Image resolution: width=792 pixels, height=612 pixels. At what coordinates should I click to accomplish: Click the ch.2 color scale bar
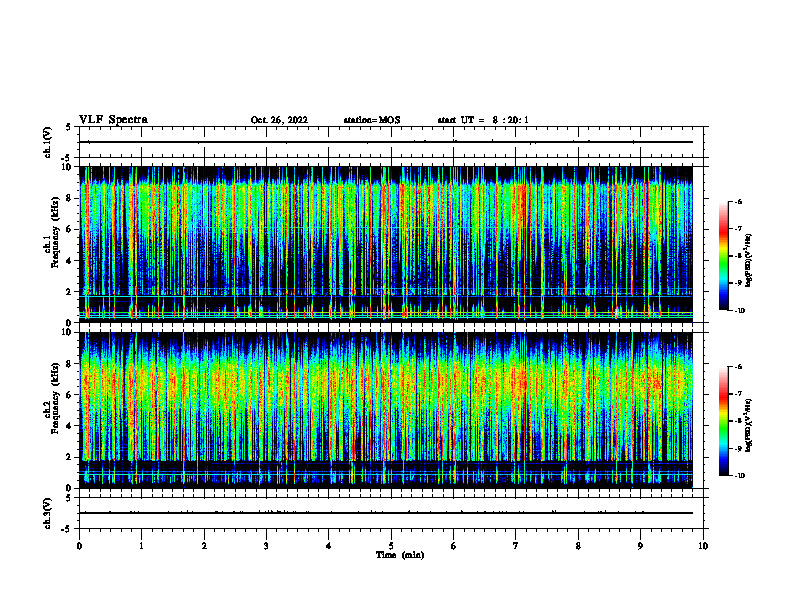click(x=724, y=421)
